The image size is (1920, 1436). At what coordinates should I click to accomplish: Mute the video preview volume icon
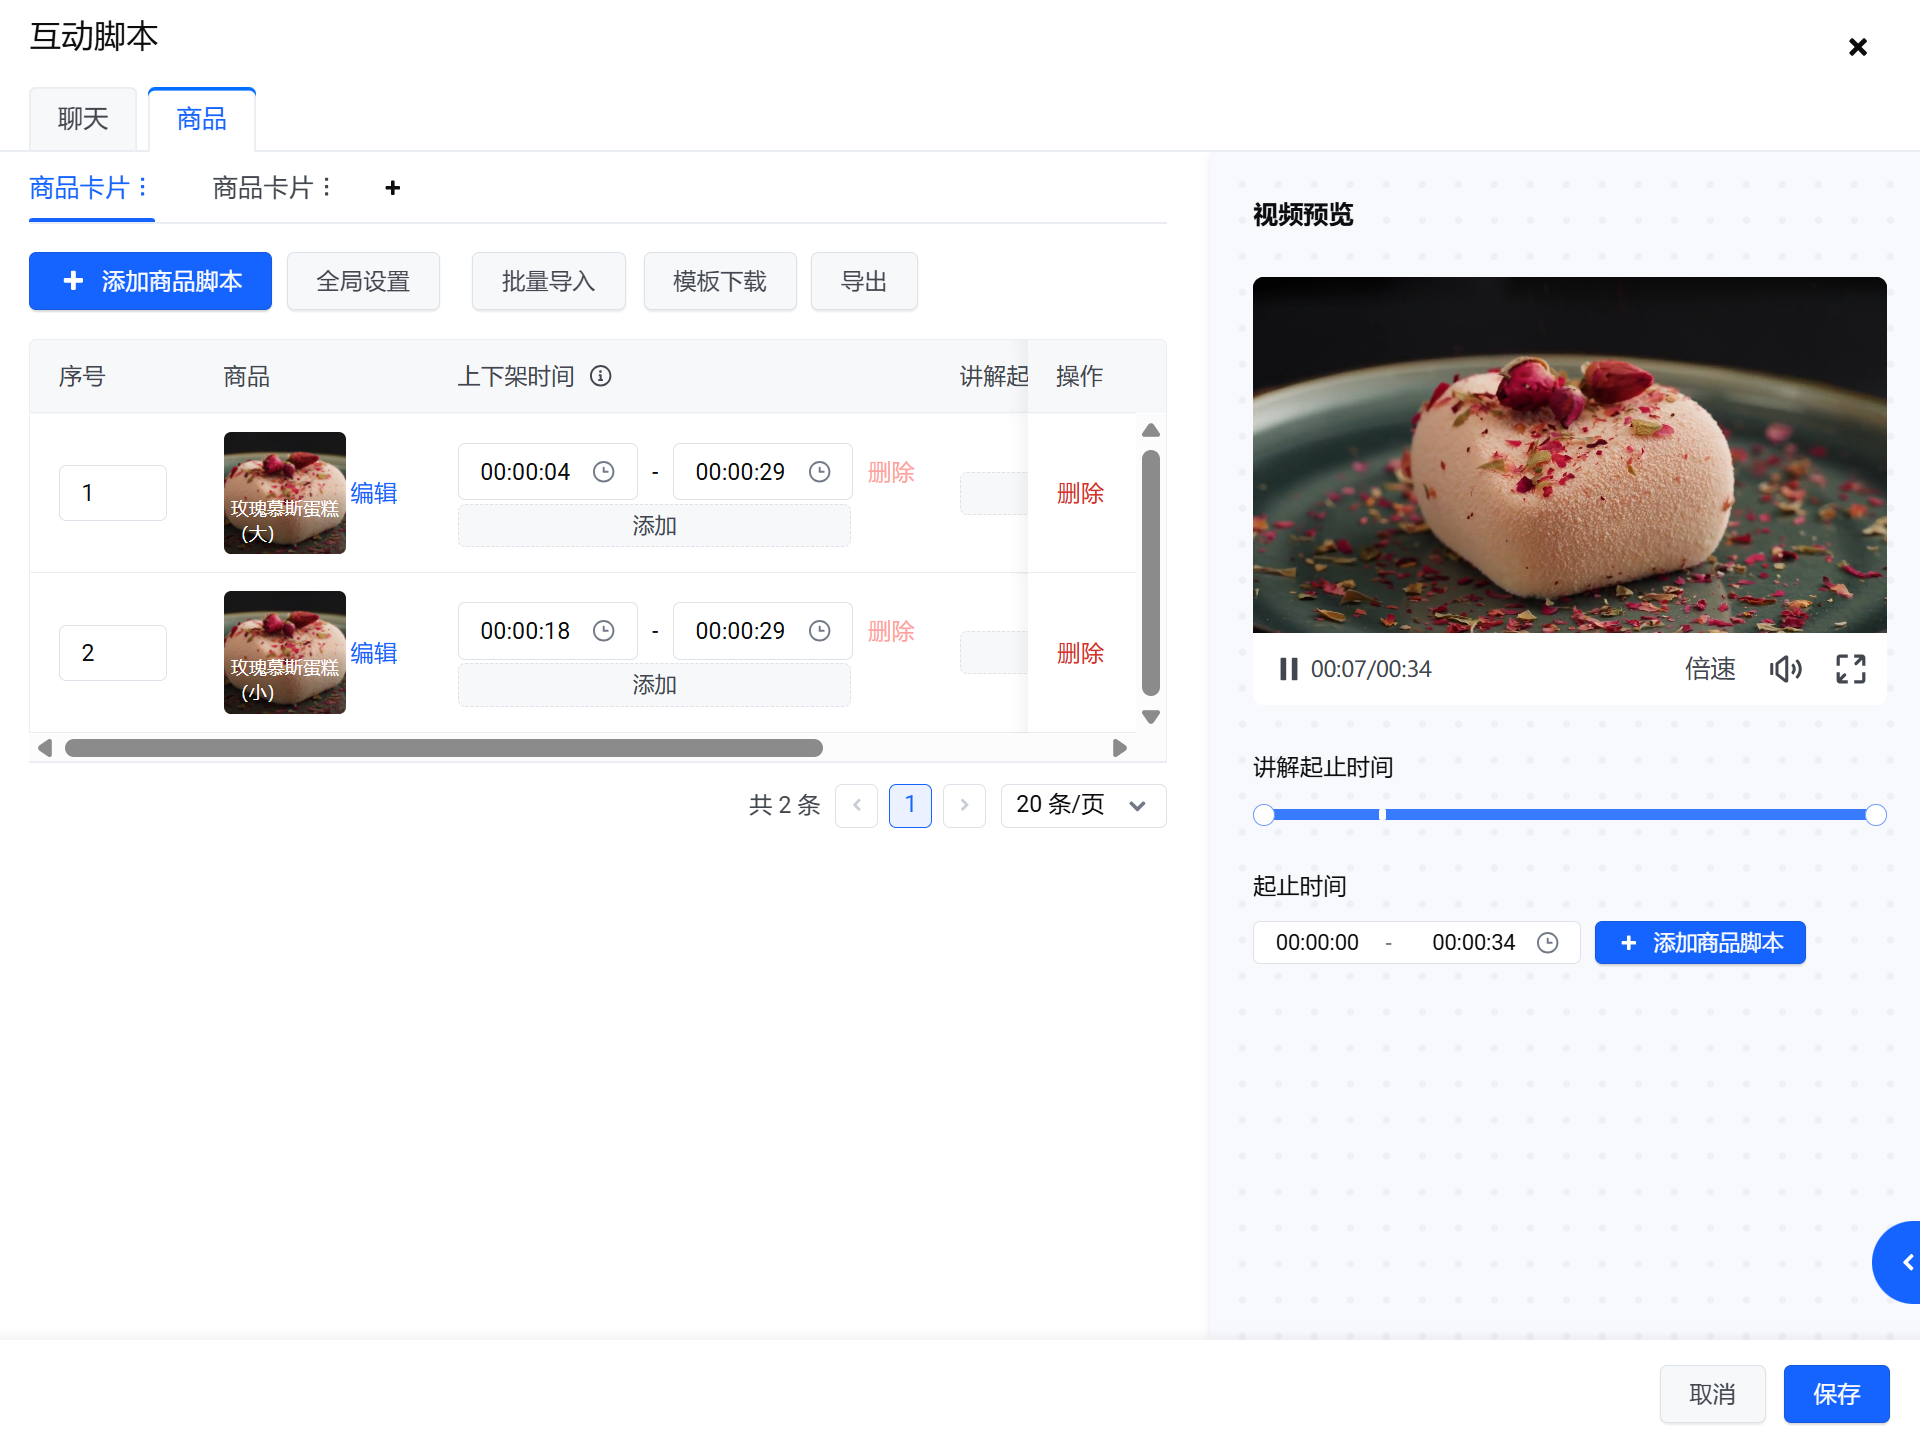(1785, 669)
